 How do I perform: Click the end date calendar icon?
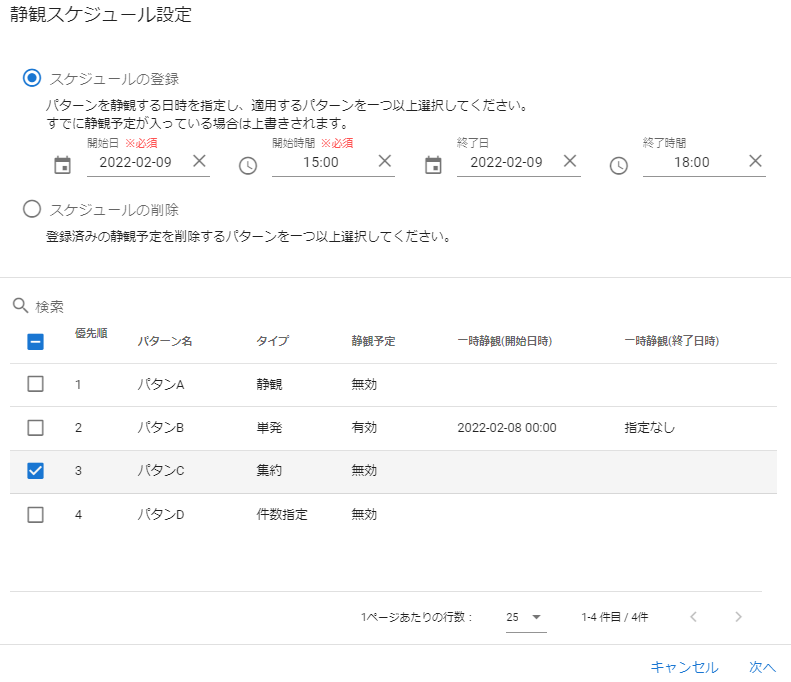pos(433,165)
